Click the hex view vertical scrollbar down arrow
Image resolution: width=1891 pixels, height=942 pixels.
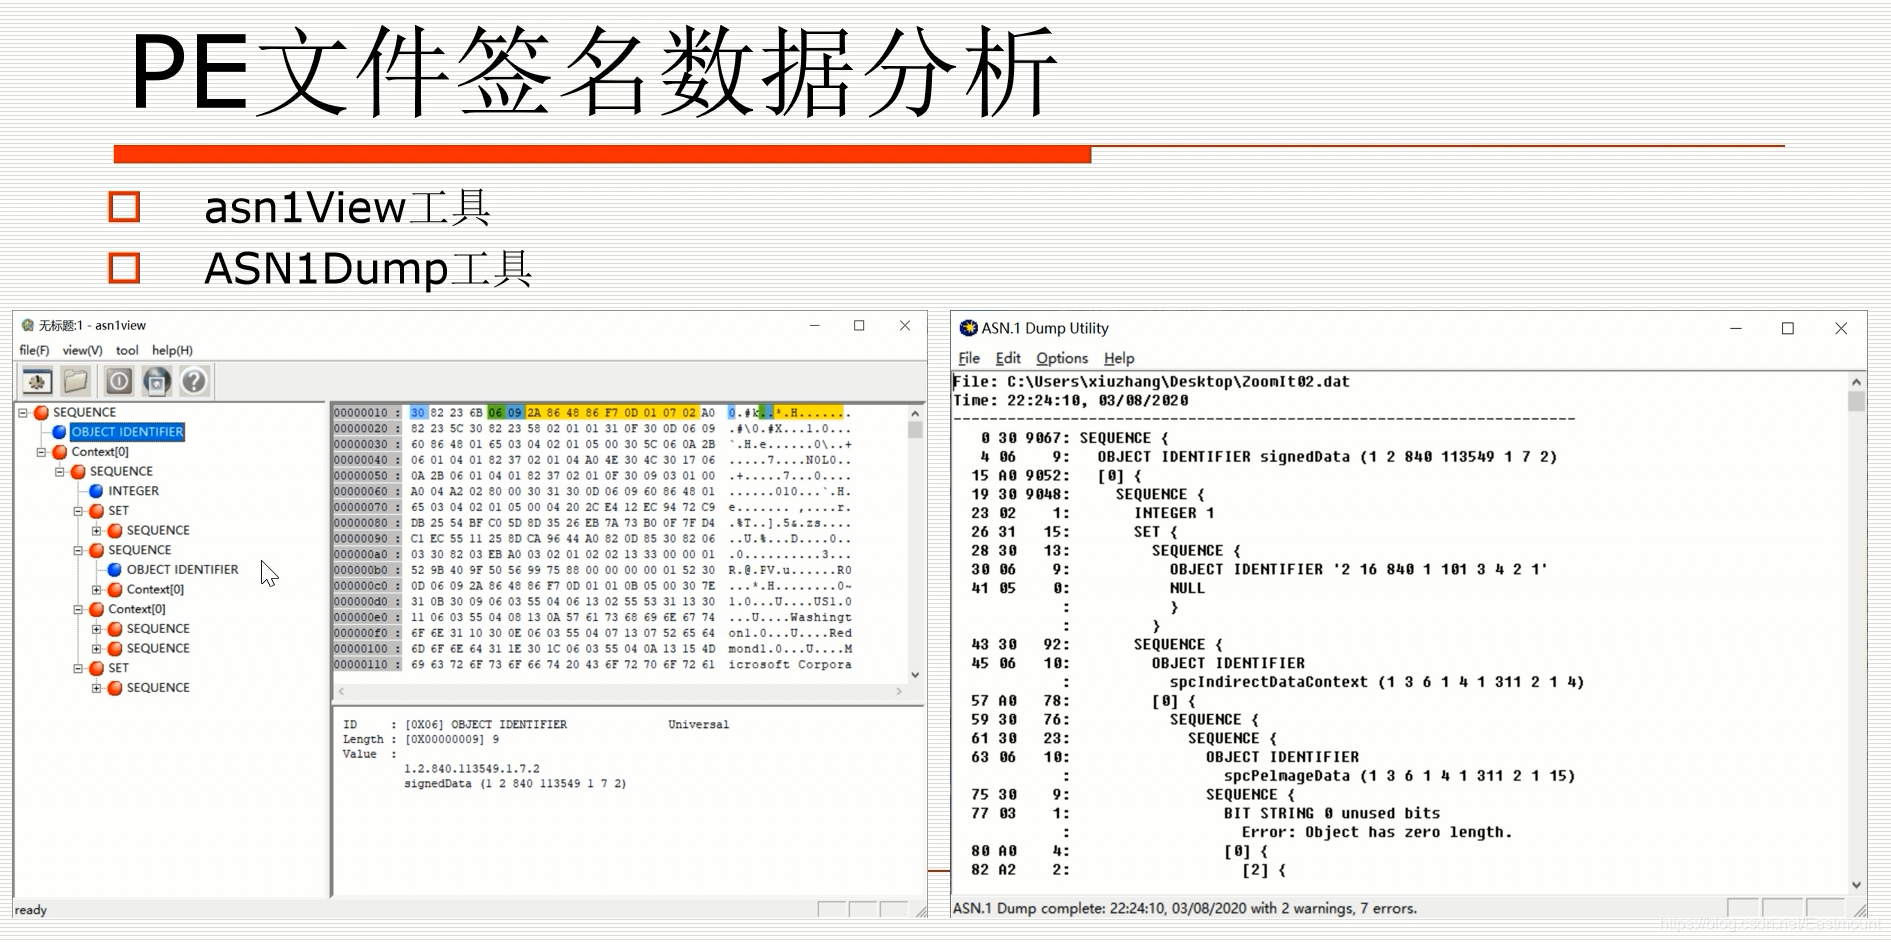click(915, 675)
